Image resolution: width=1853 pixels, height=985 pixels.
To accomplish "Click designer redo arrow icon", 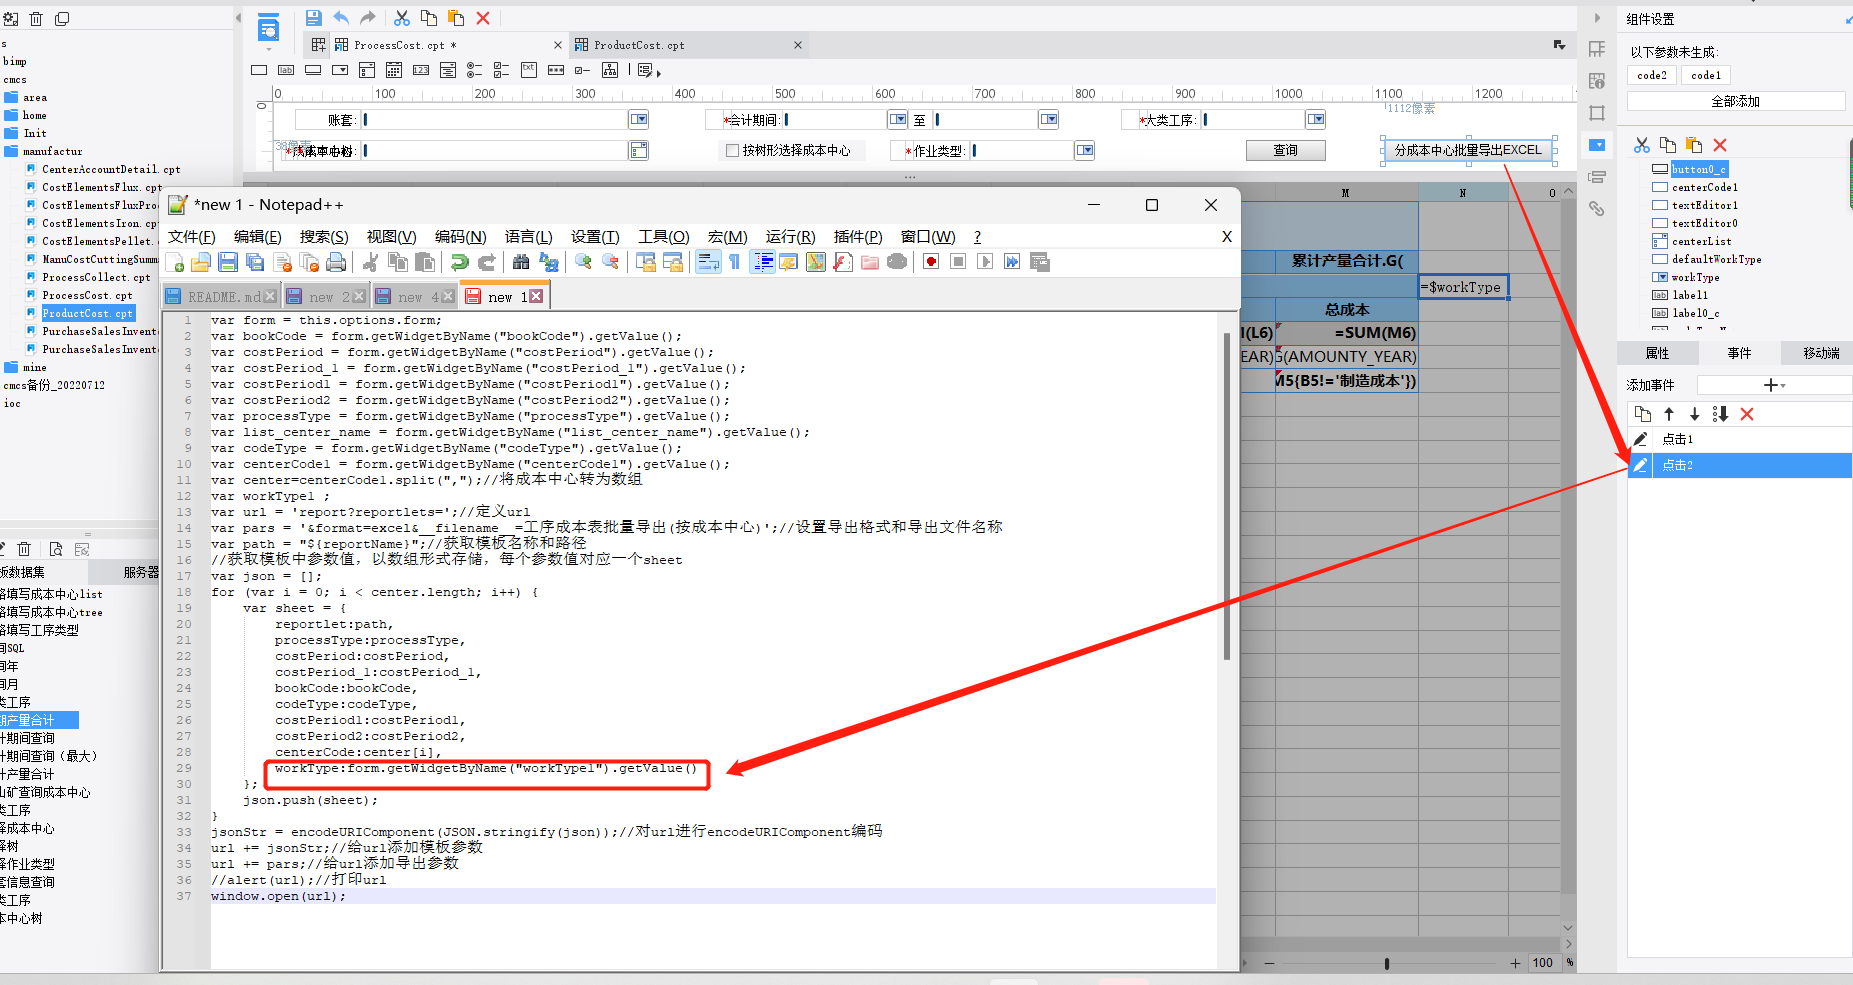I will click(368, 18).
